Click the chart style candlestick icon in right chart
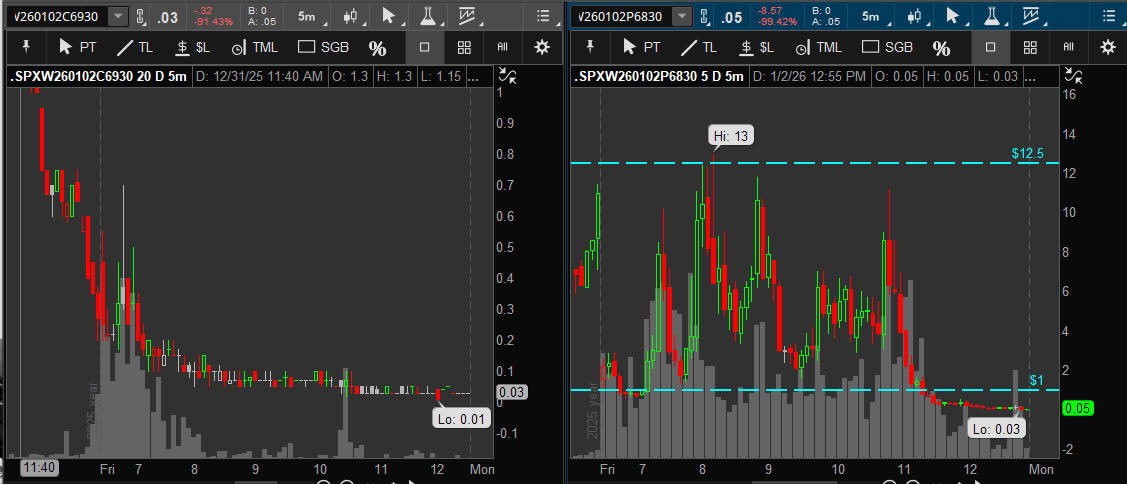Image resolution: width=1127 pixels, height=484 pixels. click(914, 16)
